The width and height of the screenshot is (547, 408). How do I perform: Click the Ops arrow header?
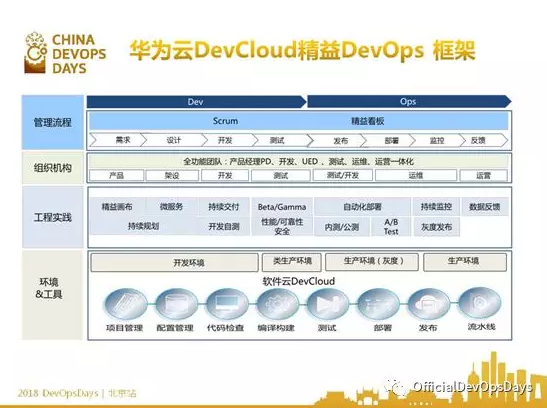point(409,102)
